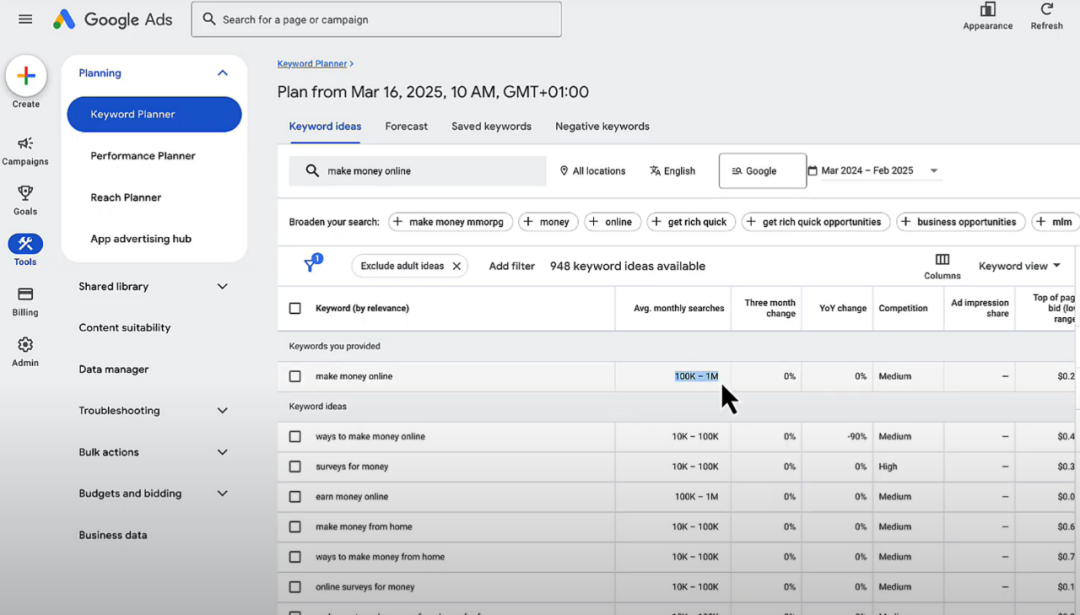Viewport: 1080px width, 615px height.
Task: Open the Negative keywords tab
Action: click(x=602, y=127)
